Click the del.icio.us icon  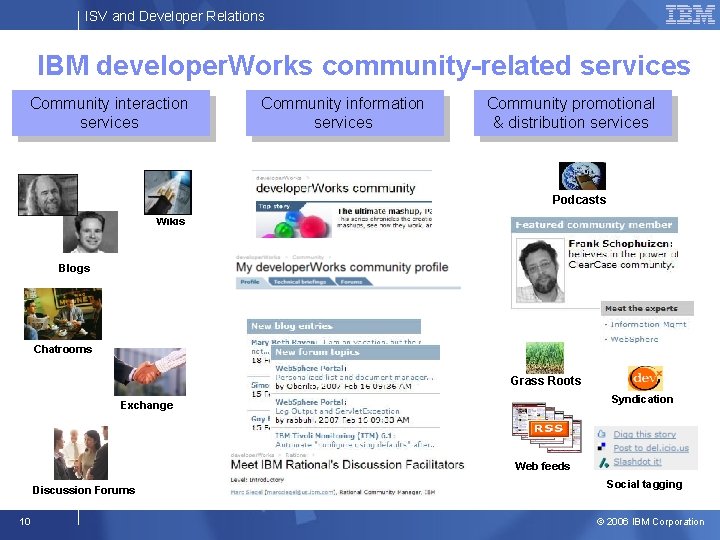pos(602,447)
